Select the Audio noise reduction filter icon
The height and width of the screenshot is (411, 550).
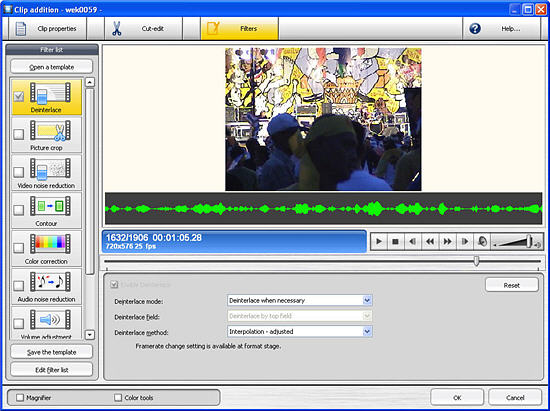[x=50, y=282]
